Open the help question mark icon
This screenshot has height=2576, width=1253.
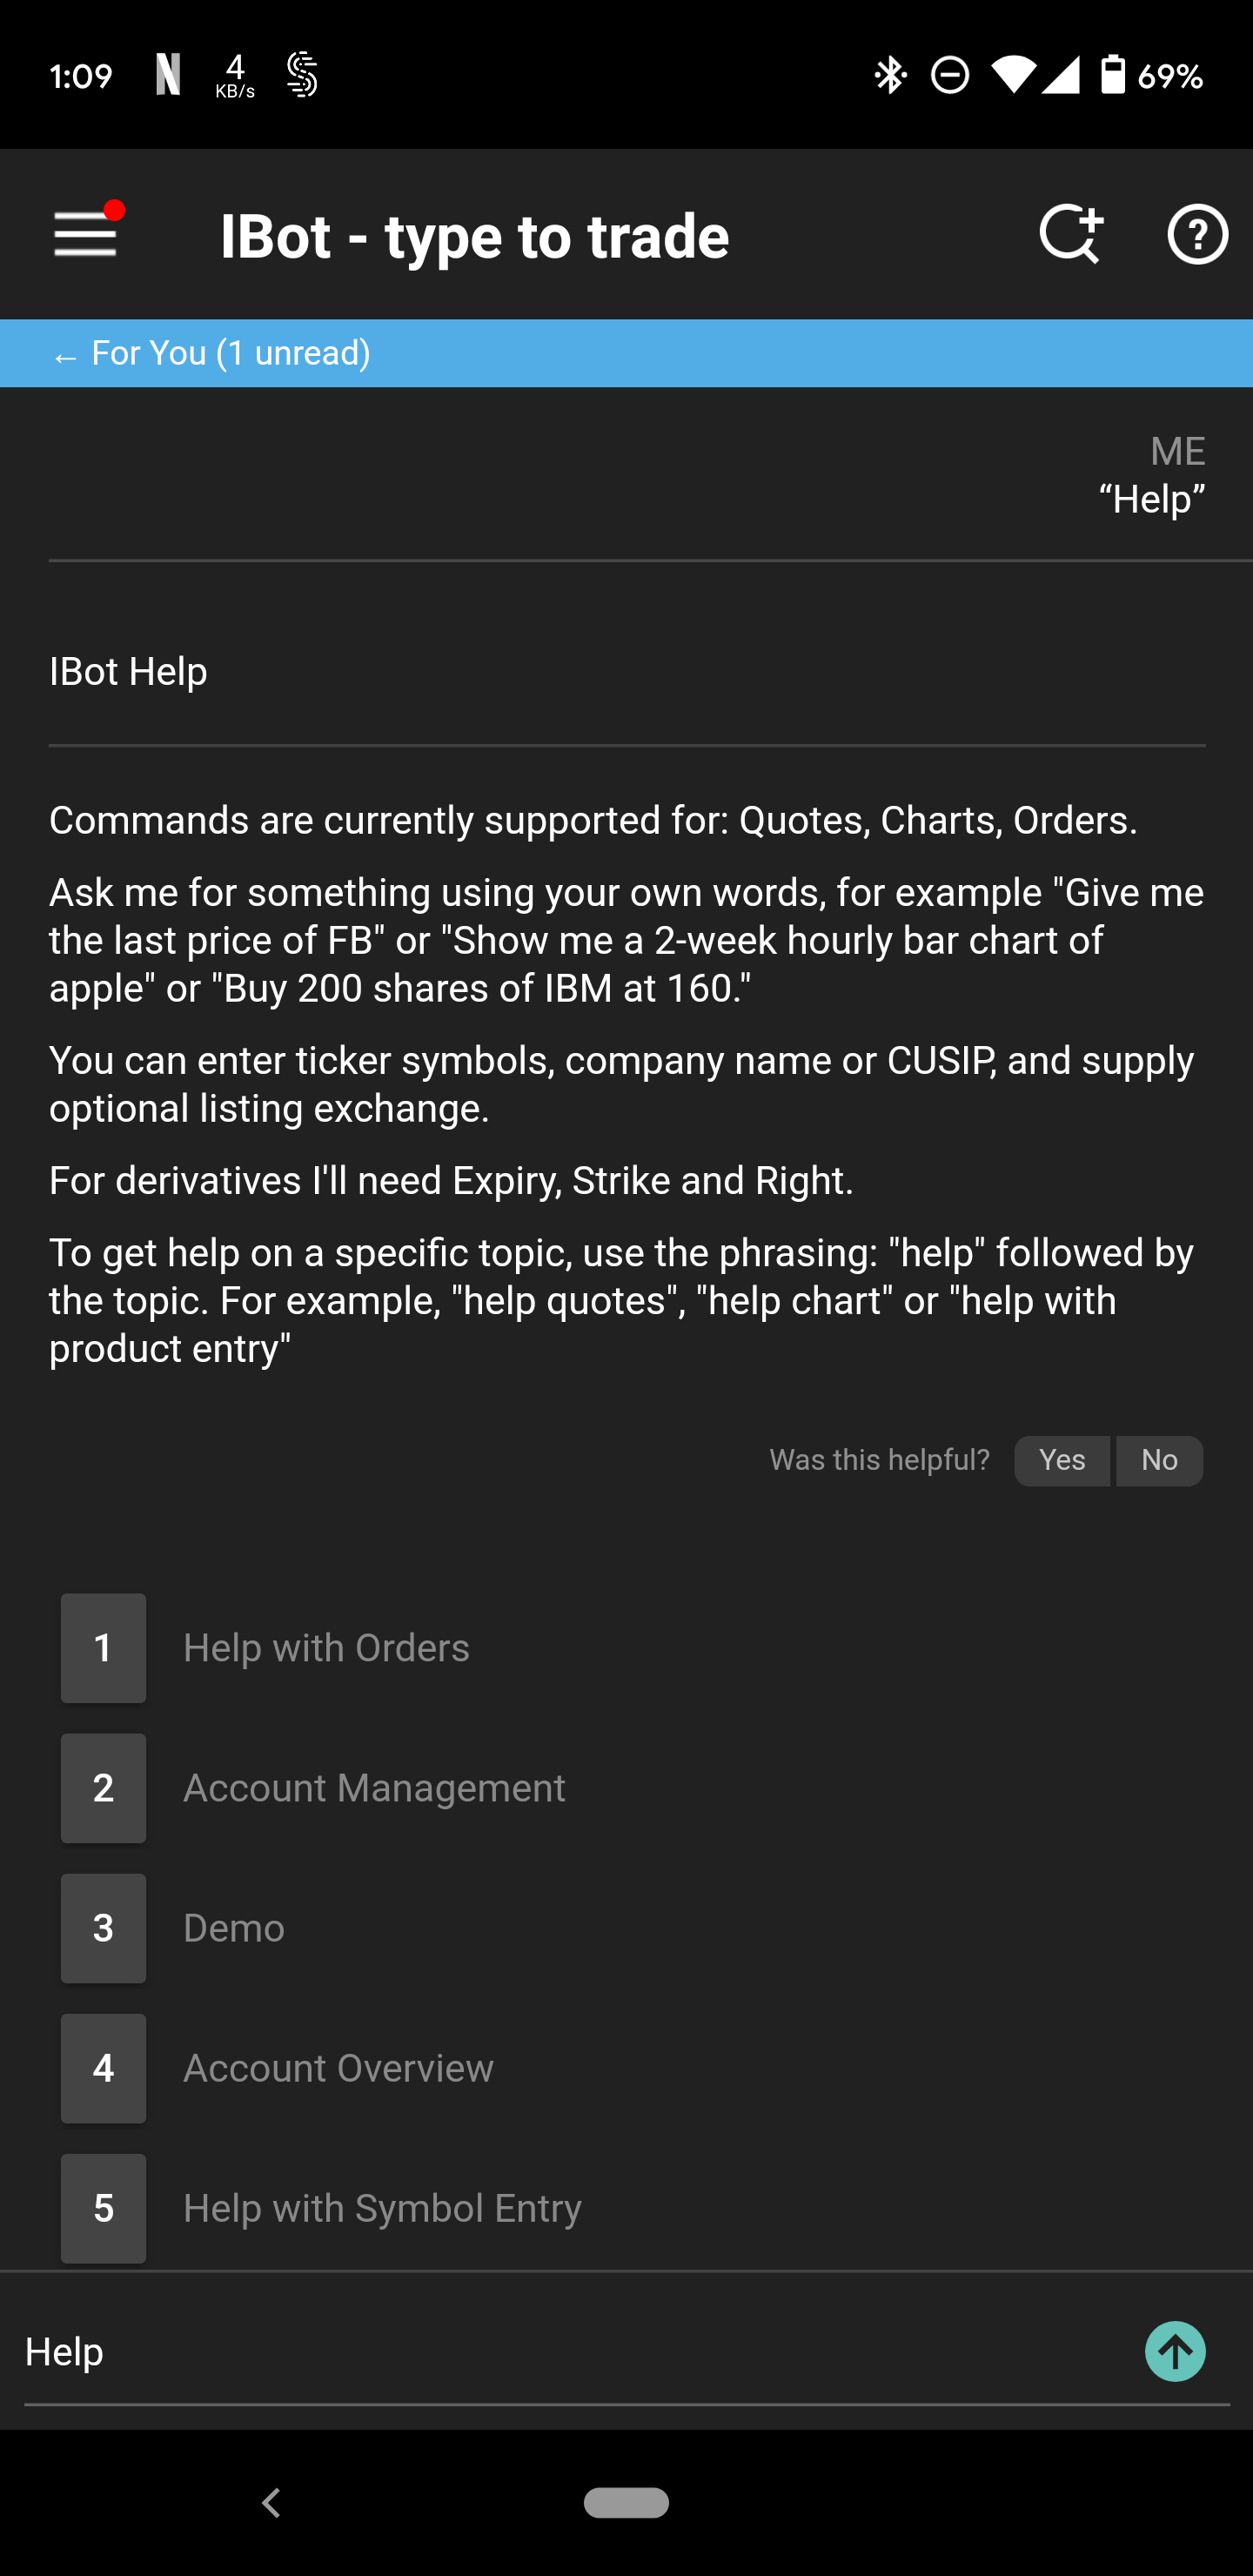(x=1197, y=234)
